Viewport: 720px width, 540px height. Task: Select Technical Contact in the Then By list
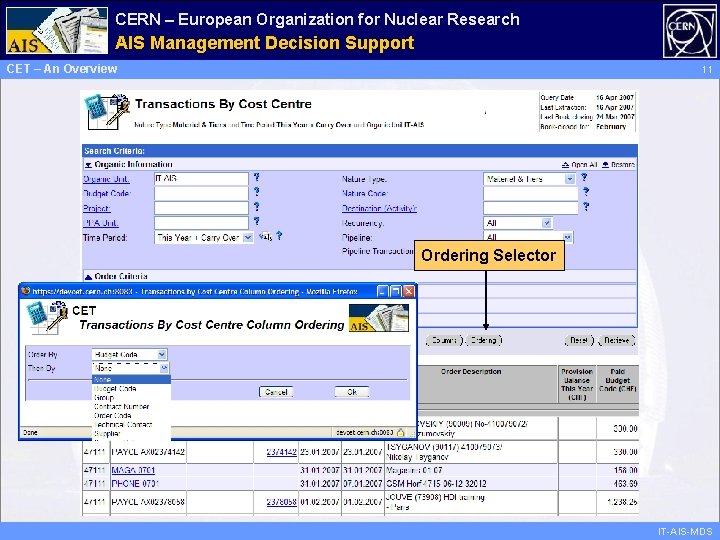[131, 425]
